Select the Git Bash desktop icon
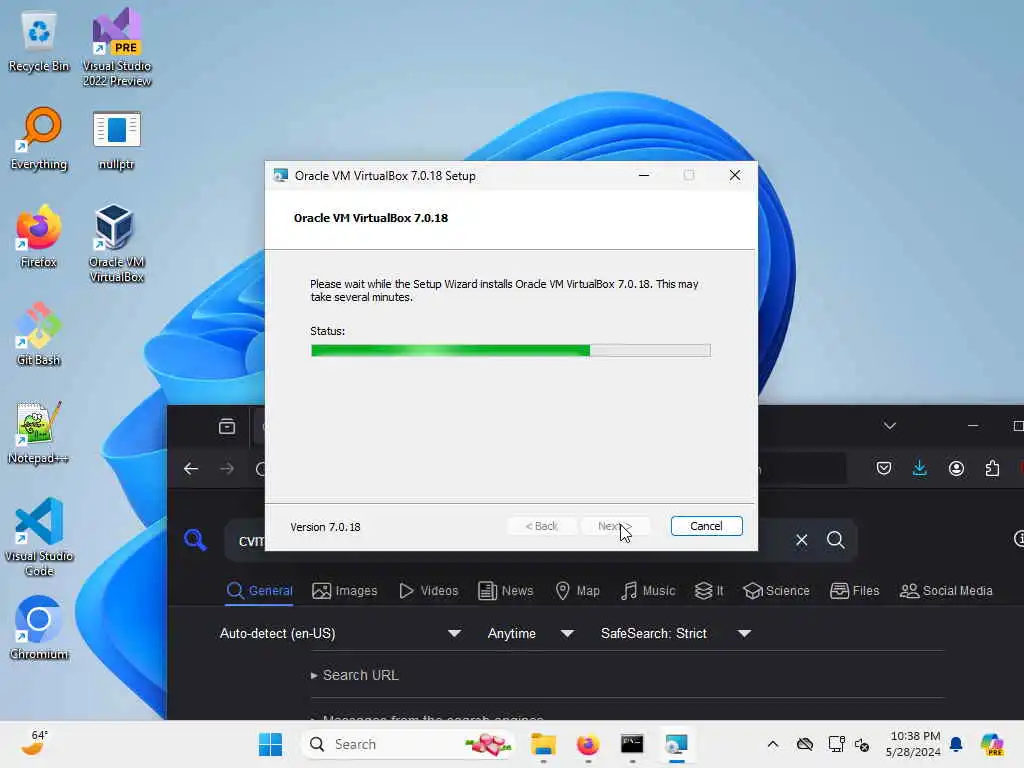Screen dimensions: 1024x768 pyautogui.click(x=39, y=334)
